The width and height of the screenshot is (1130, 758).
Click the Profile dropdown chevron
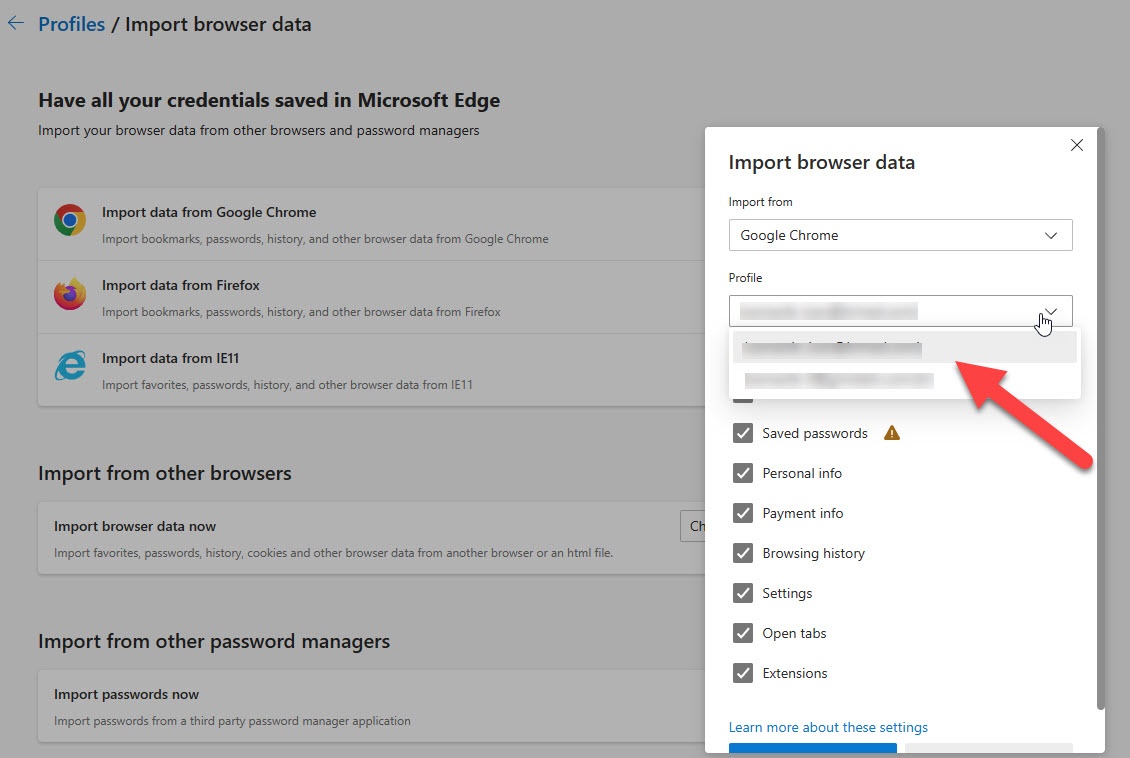point(1051,311)
